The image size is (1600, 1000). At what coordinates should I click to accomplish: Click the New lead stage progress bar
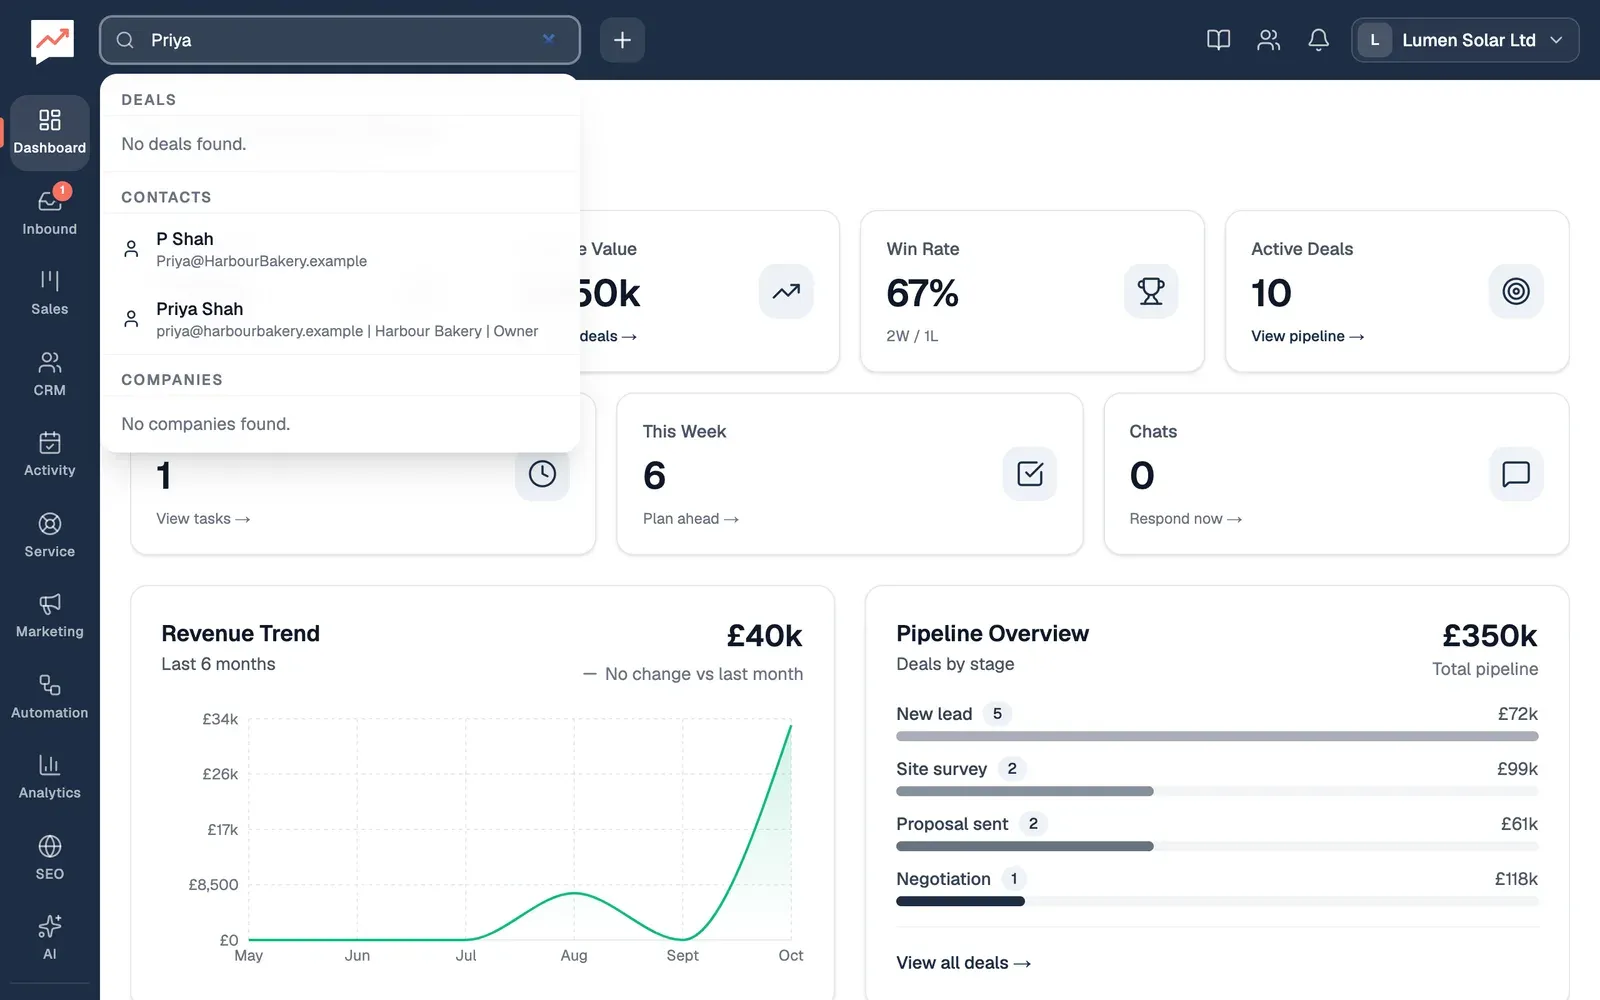[x=1217, y=736]
